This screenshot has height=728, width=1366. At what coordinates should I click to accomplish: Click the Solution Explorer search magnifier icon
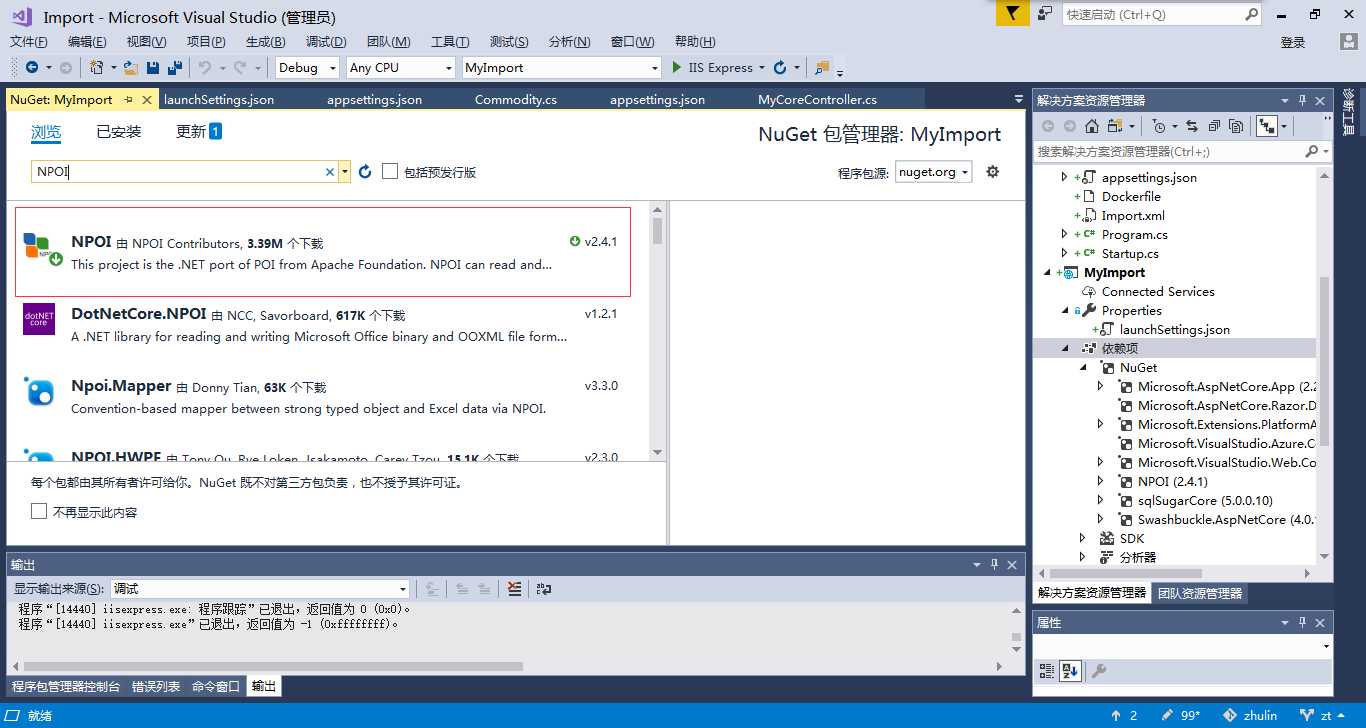click(1311, 151)
